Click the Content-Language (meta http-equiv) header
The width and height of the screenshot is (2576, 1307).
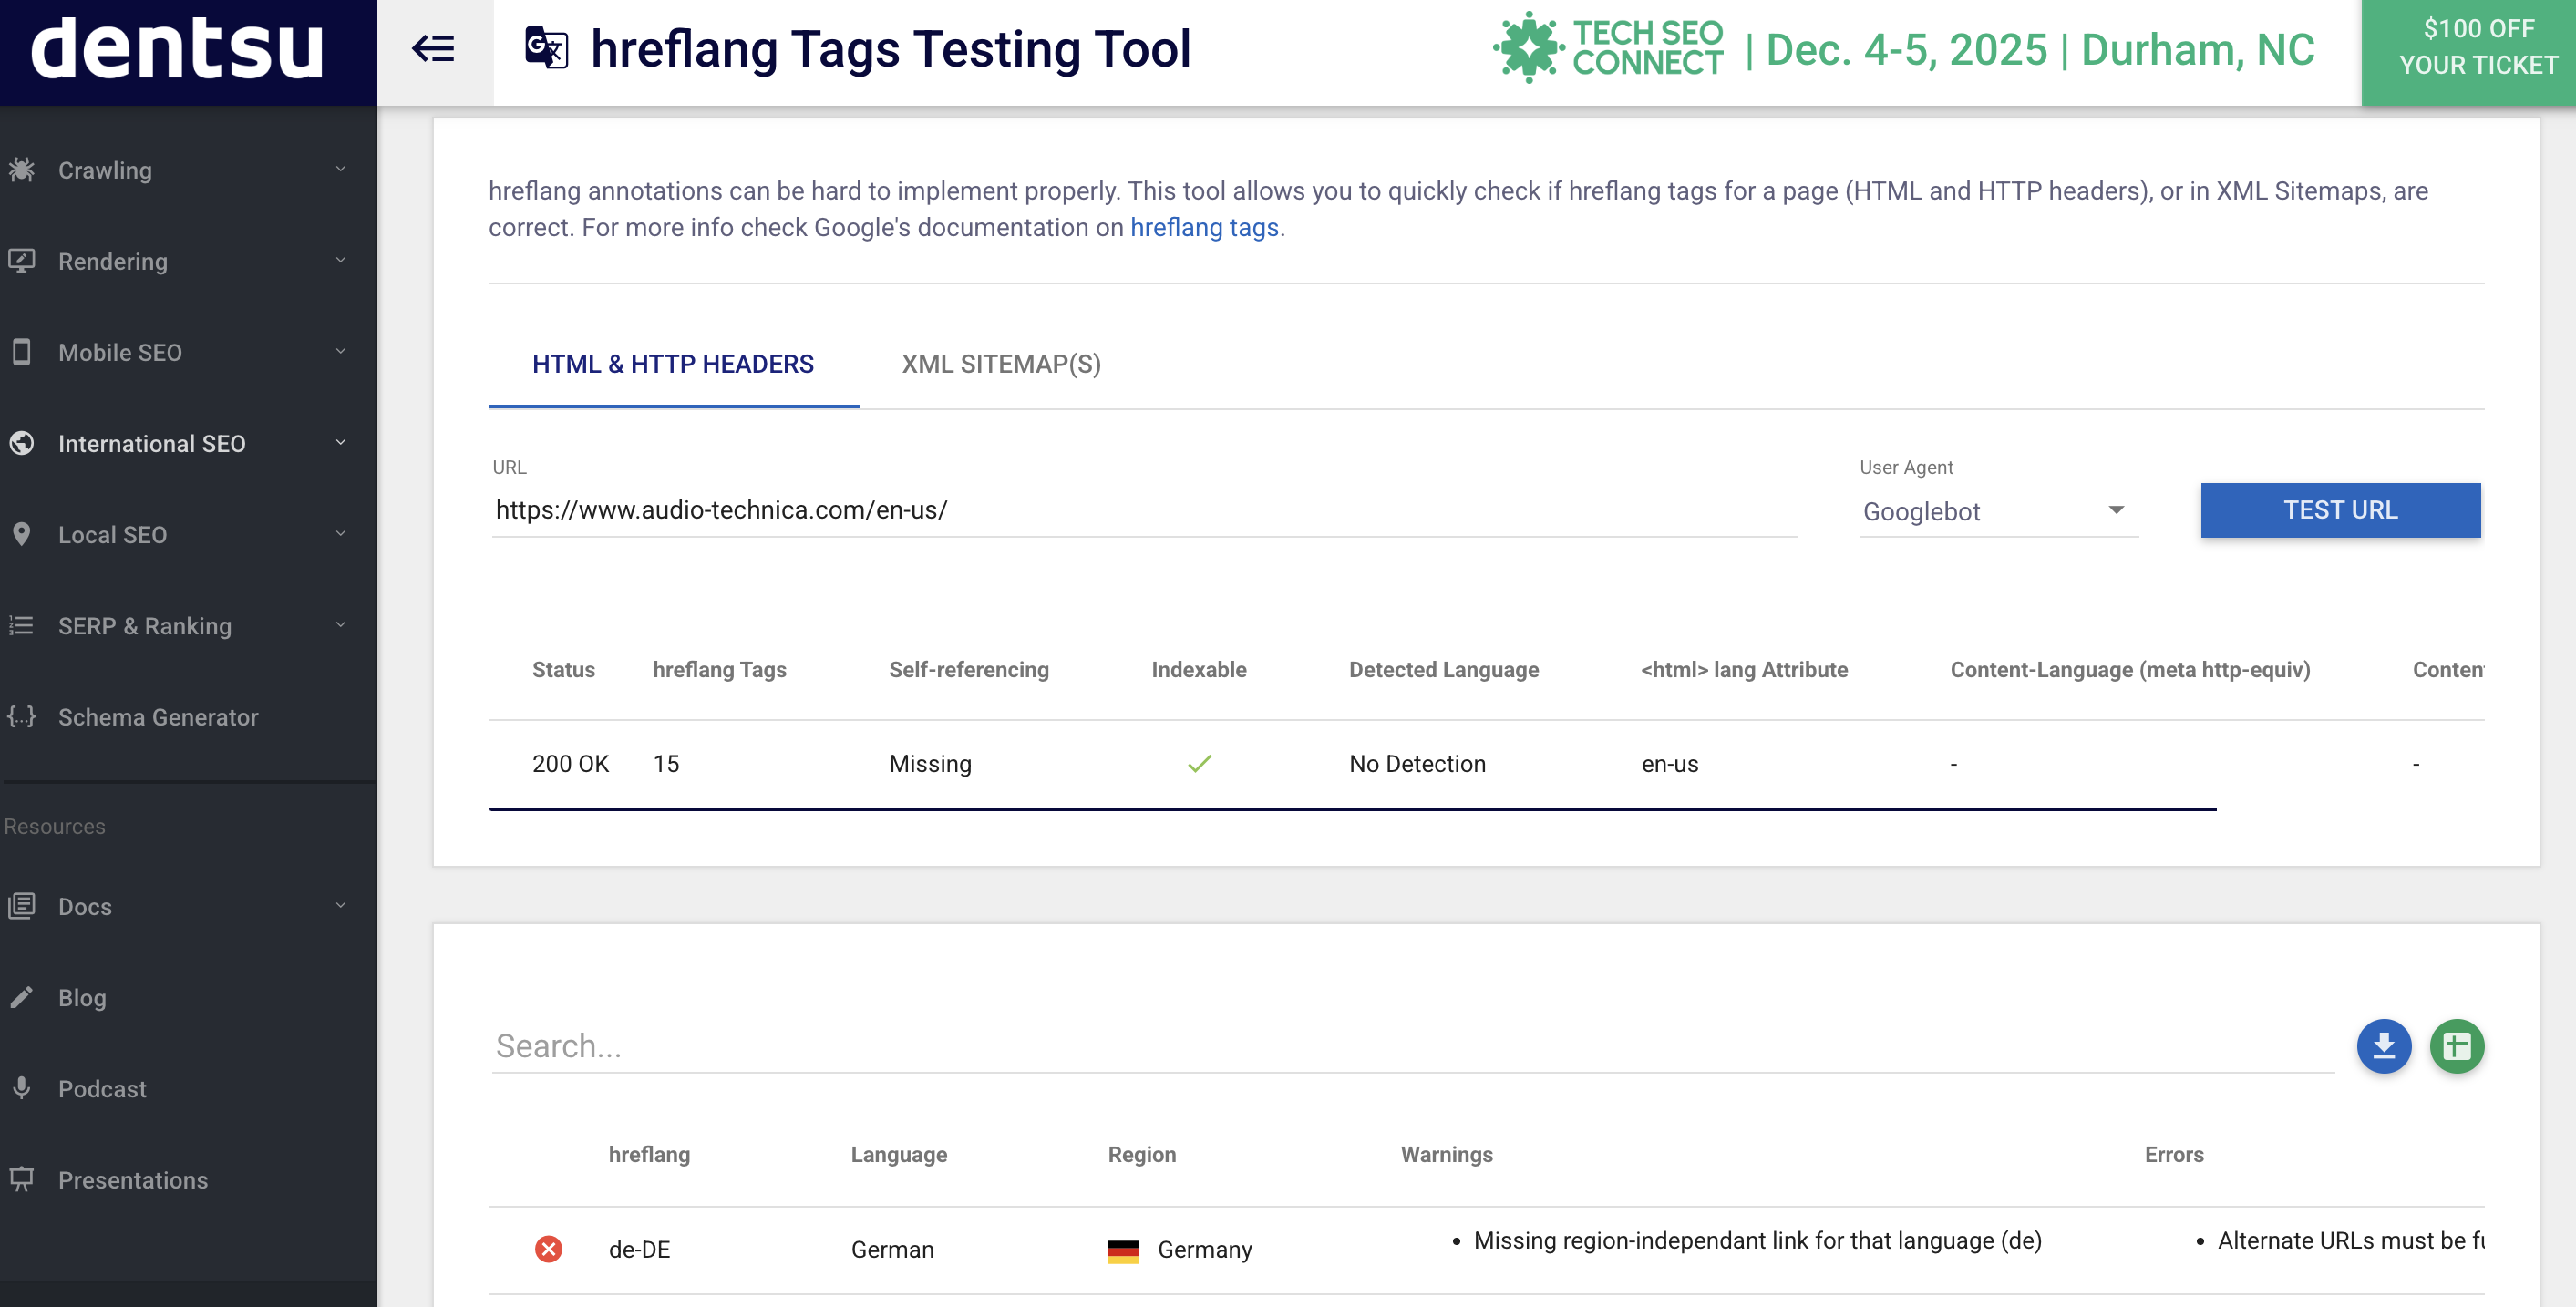tap(2130, 669)
